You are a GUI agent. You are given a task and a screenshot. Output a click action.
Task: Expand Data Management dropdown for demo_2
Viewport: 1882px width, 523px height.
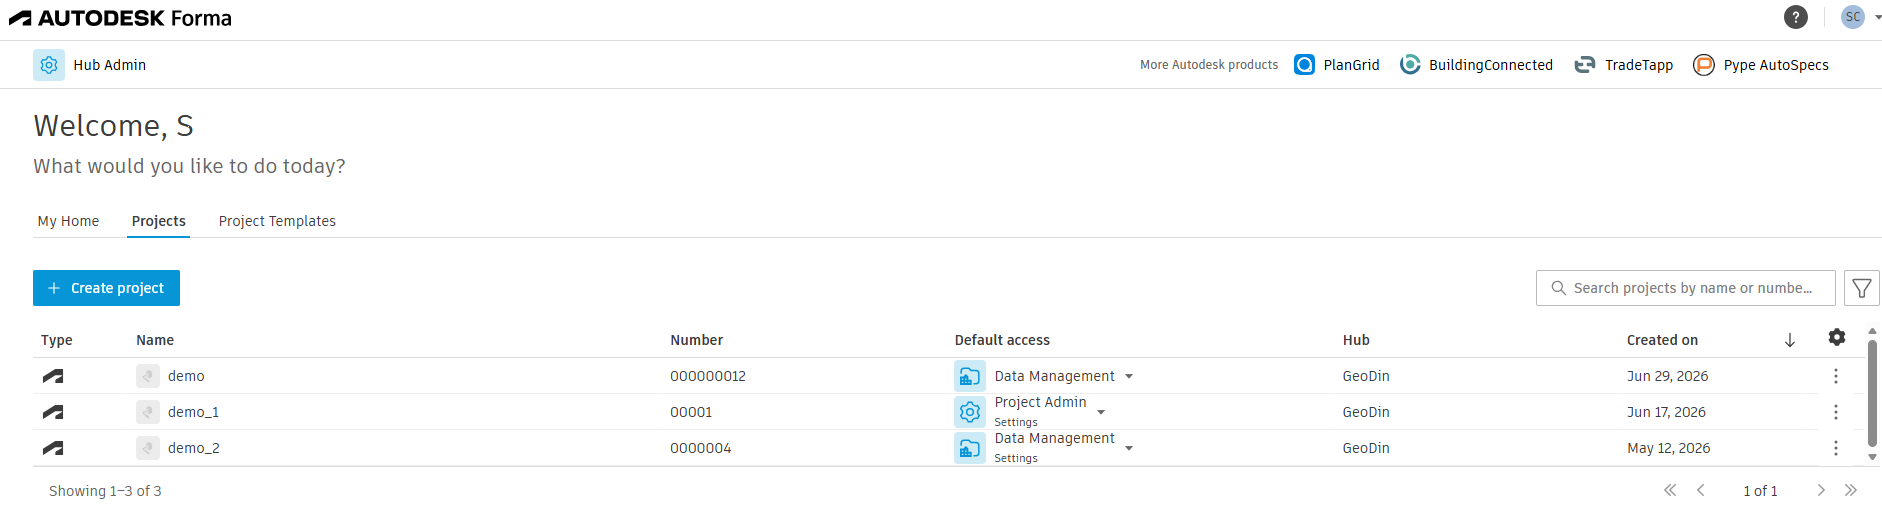1129,448
